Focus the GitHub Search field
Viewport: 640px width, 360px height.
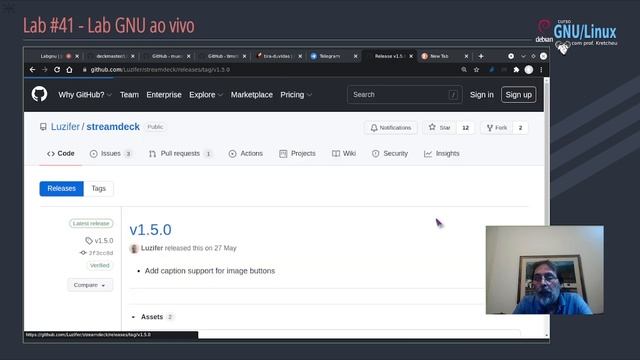tap(404, 95)
